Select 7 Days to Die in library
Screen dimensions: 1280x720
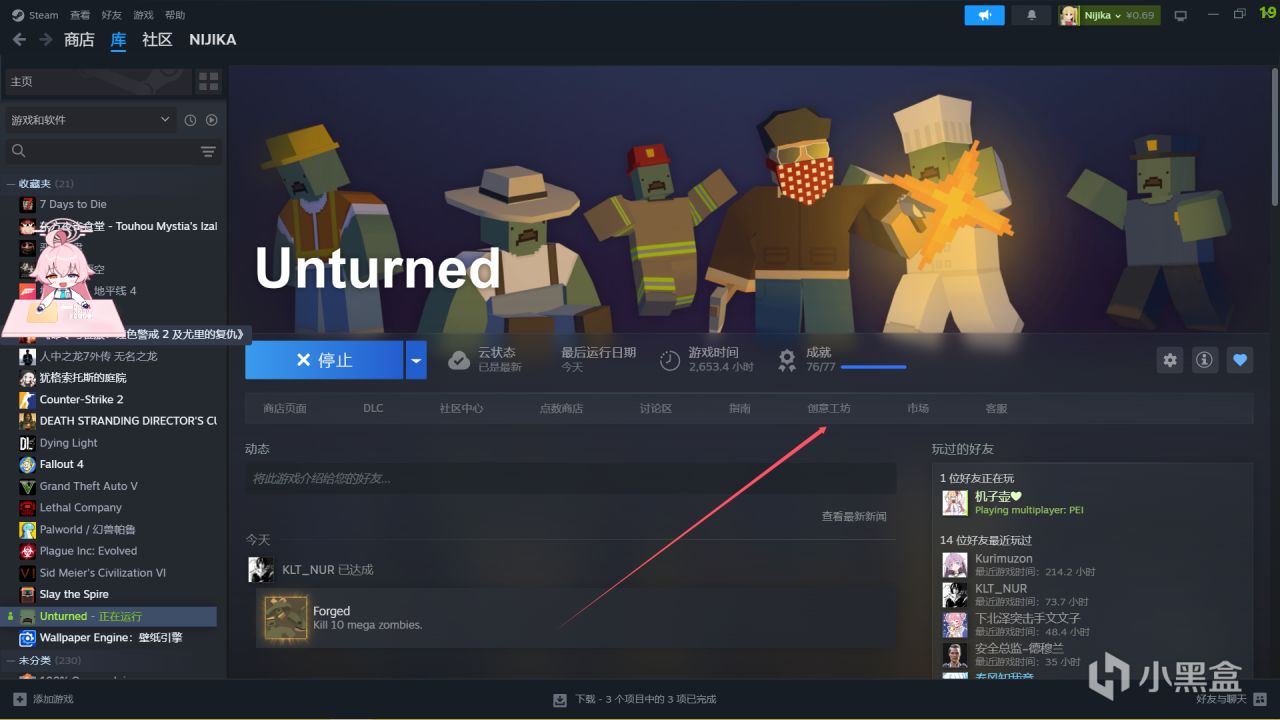click(73, 205)
